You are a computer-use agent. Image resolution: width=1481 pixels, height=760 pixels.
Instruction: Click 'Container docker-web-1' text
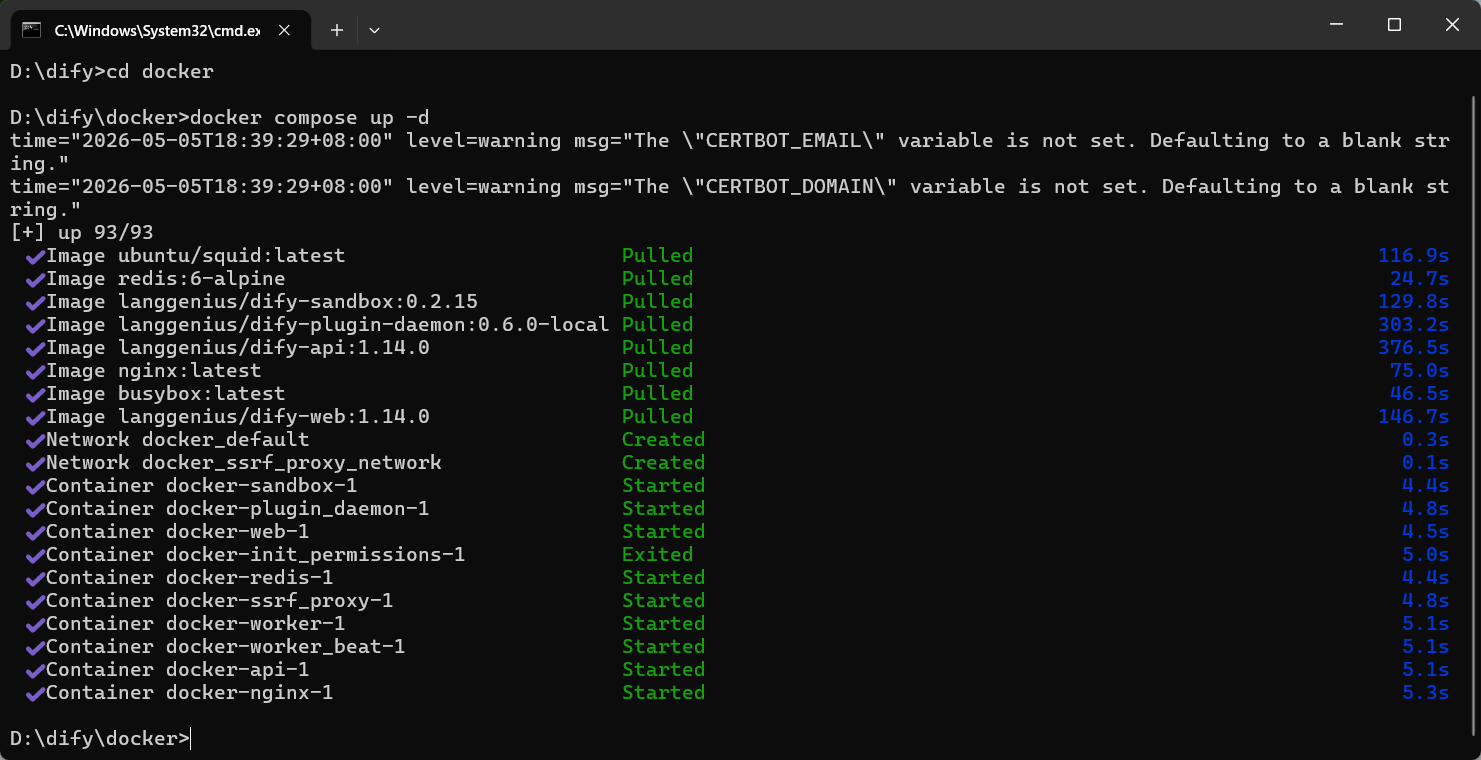[178, 532]
